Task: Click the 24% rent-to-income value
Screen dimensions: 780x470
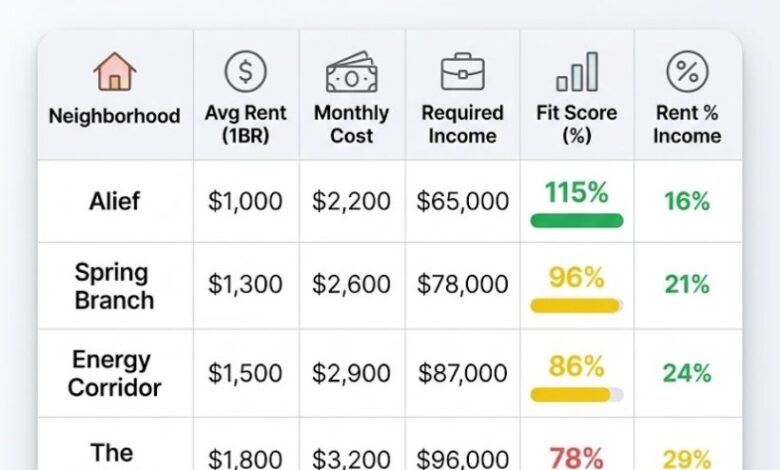Action: coord(687,373)
